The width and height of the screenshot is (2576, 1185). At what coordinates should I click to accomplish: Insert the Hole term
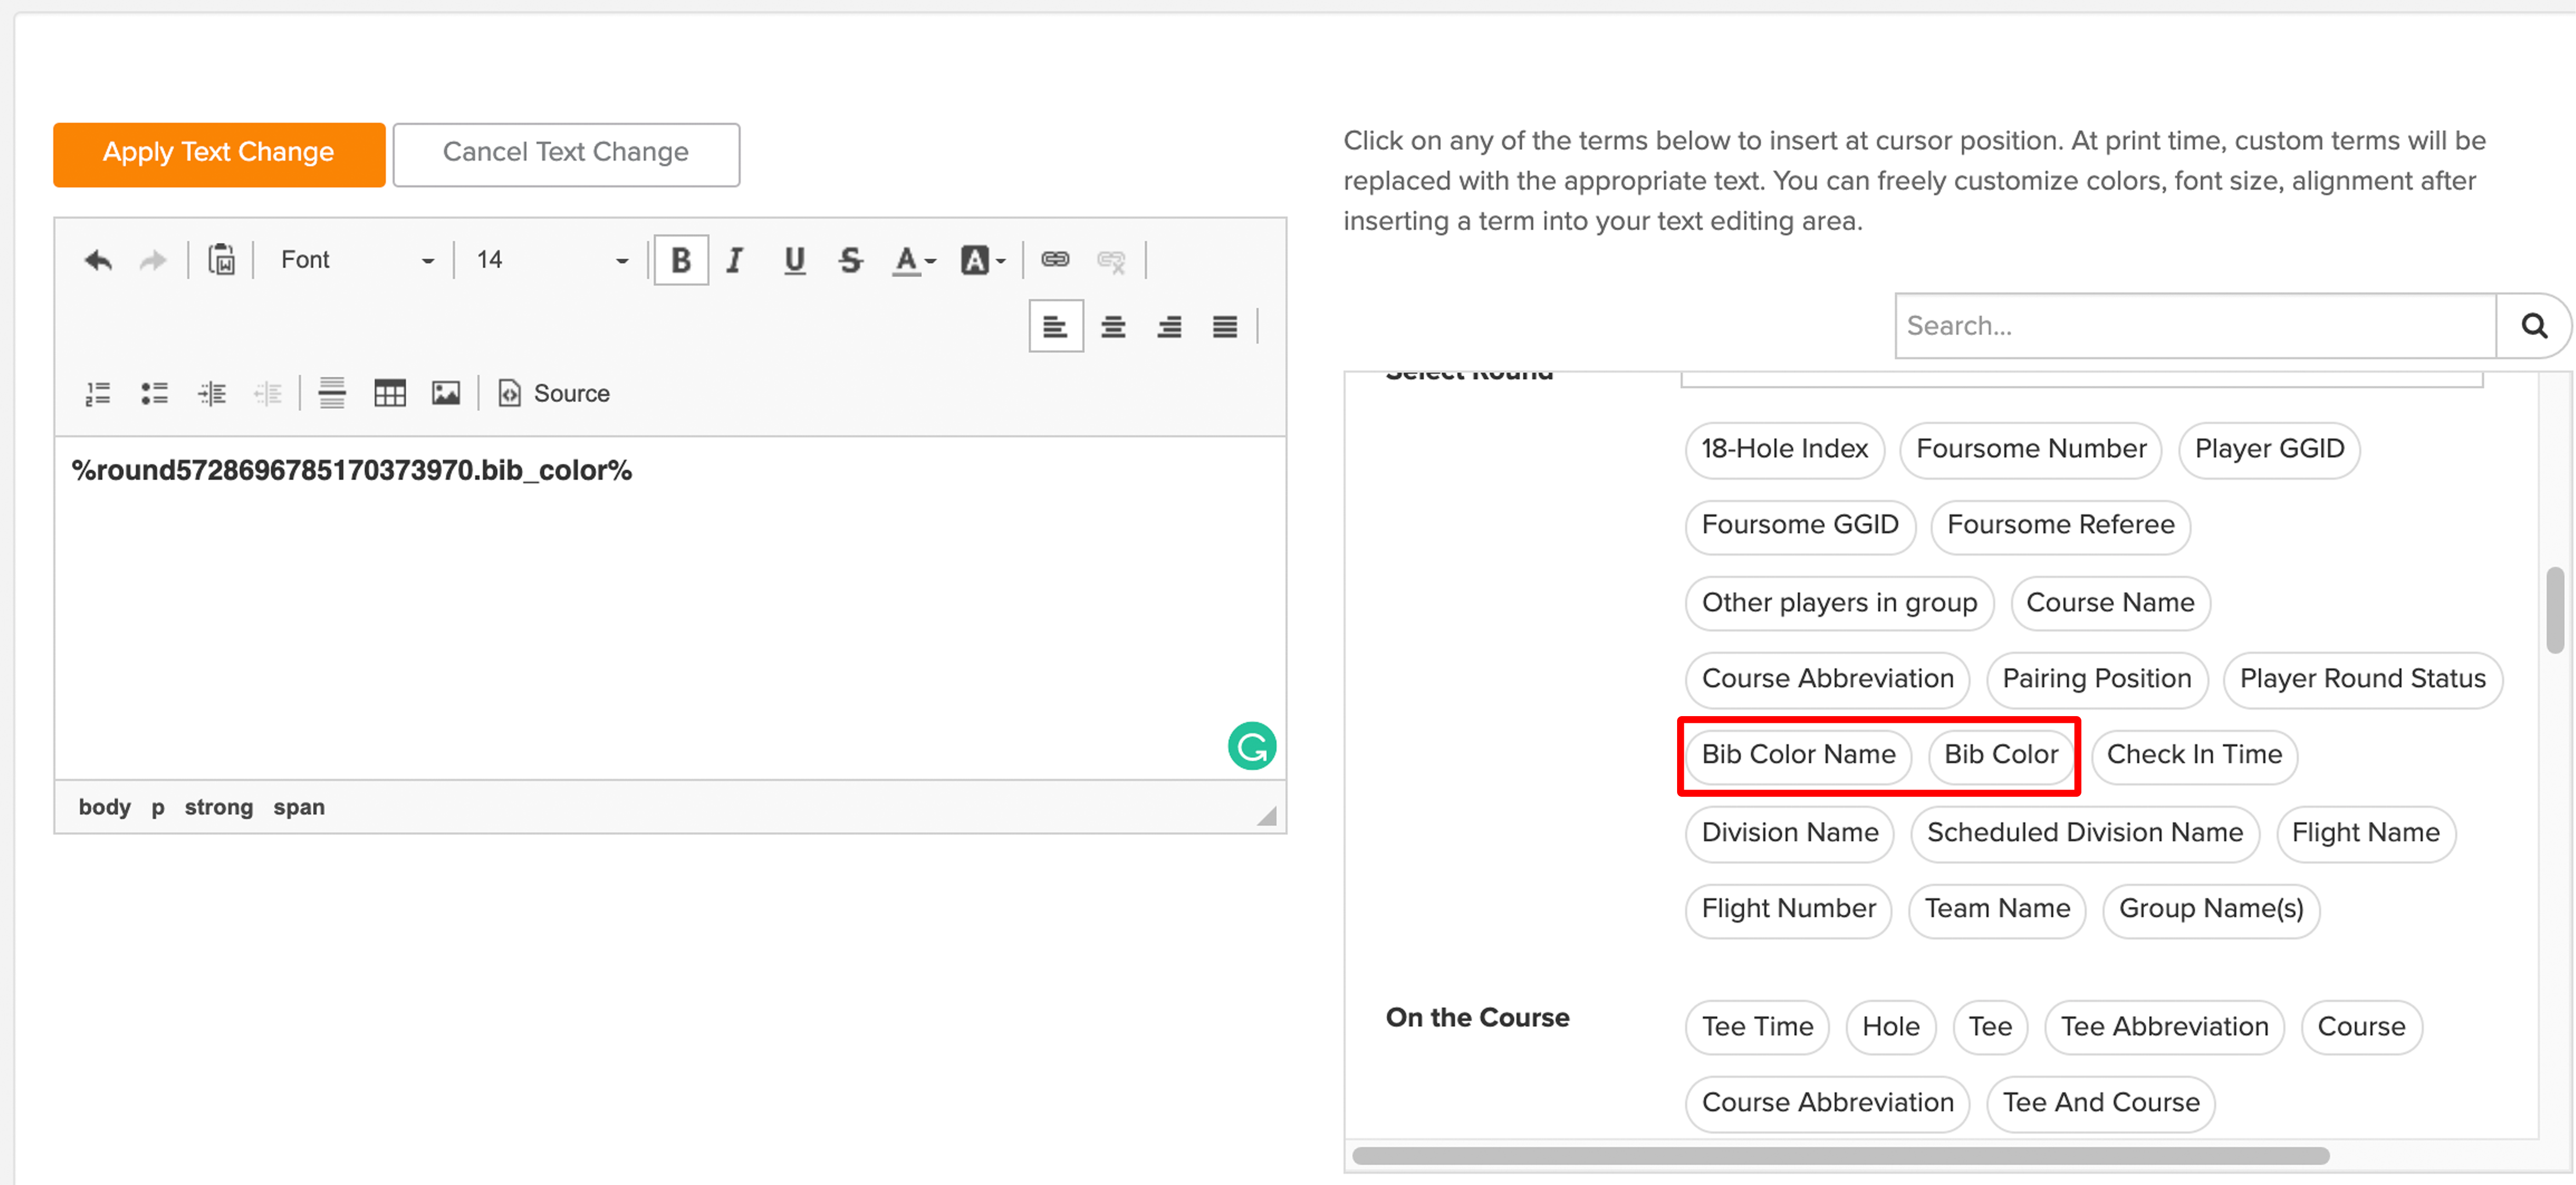point(1890,1027)
